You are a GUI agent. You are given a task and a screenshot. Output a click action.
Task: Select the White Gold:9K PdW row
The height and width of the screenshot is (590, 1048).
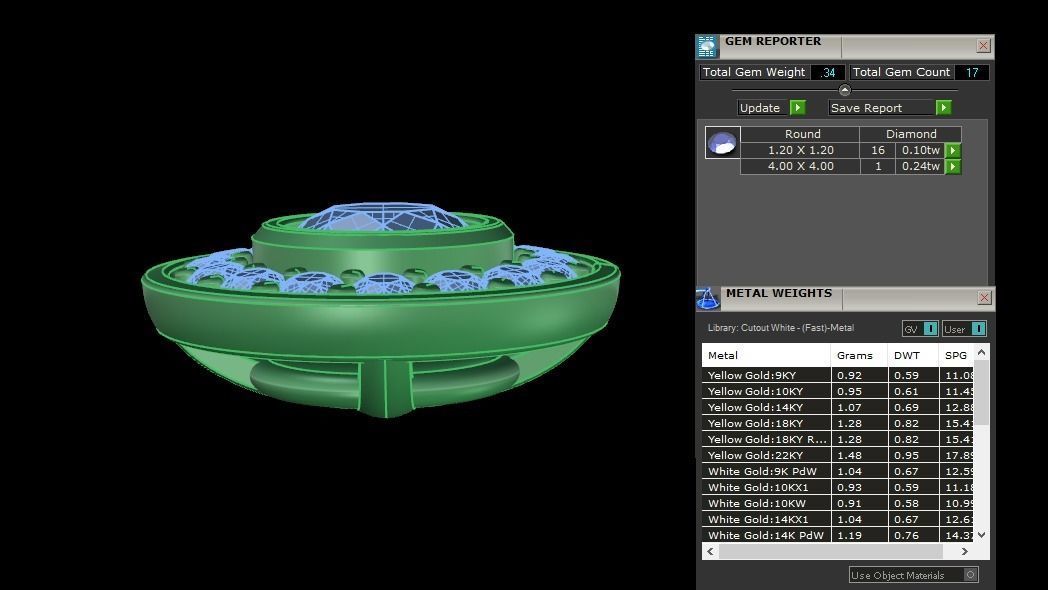[x=837, y=472]
